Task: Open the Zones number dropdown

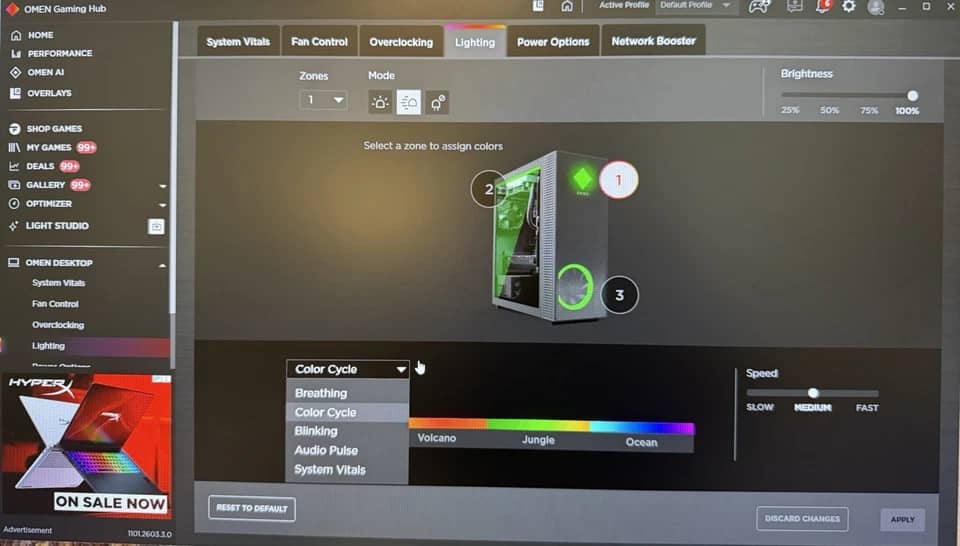Action: [x=323, y=100]
